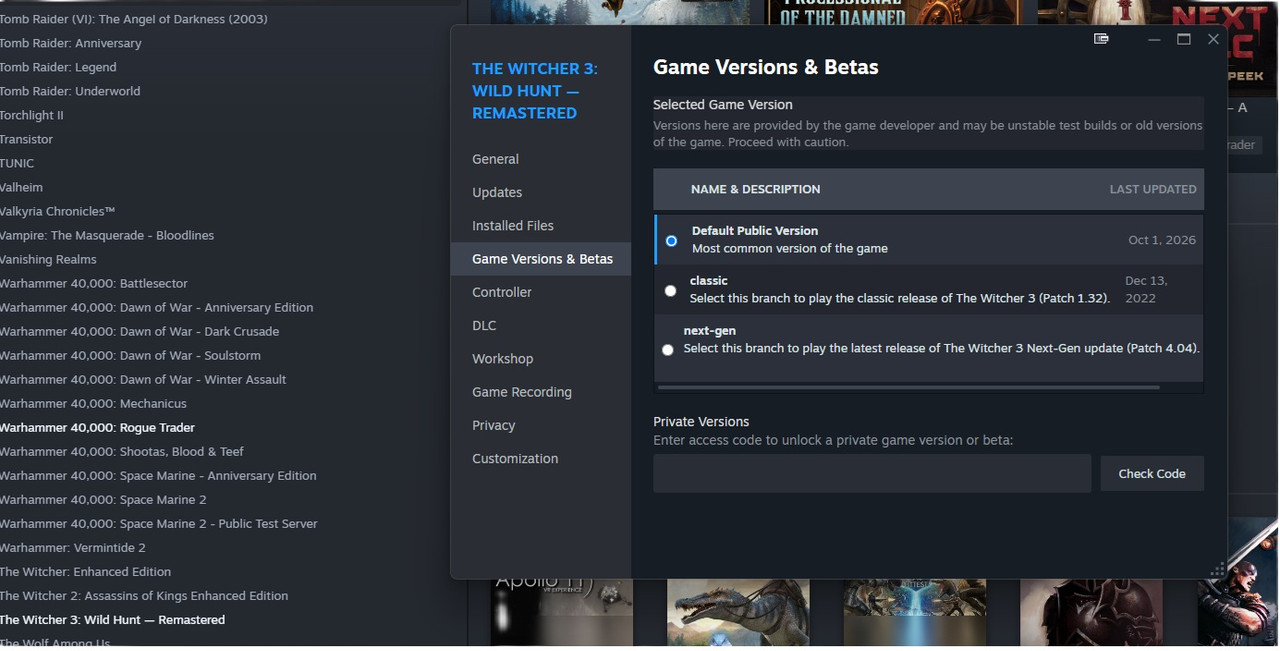
Task: Select Warhammer 40,000: Mechanicus in library
Action: (x=93, y=403)
